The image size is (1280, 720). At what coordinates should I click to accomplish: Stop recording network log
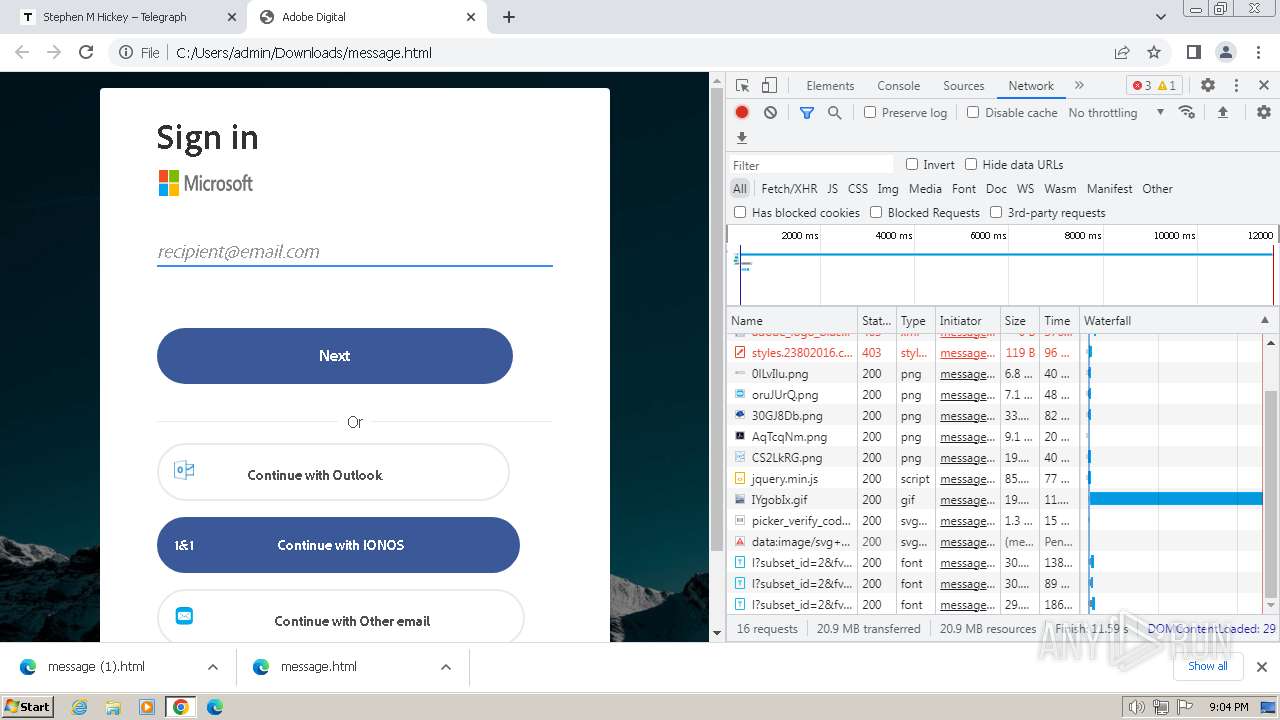[742, 113]
